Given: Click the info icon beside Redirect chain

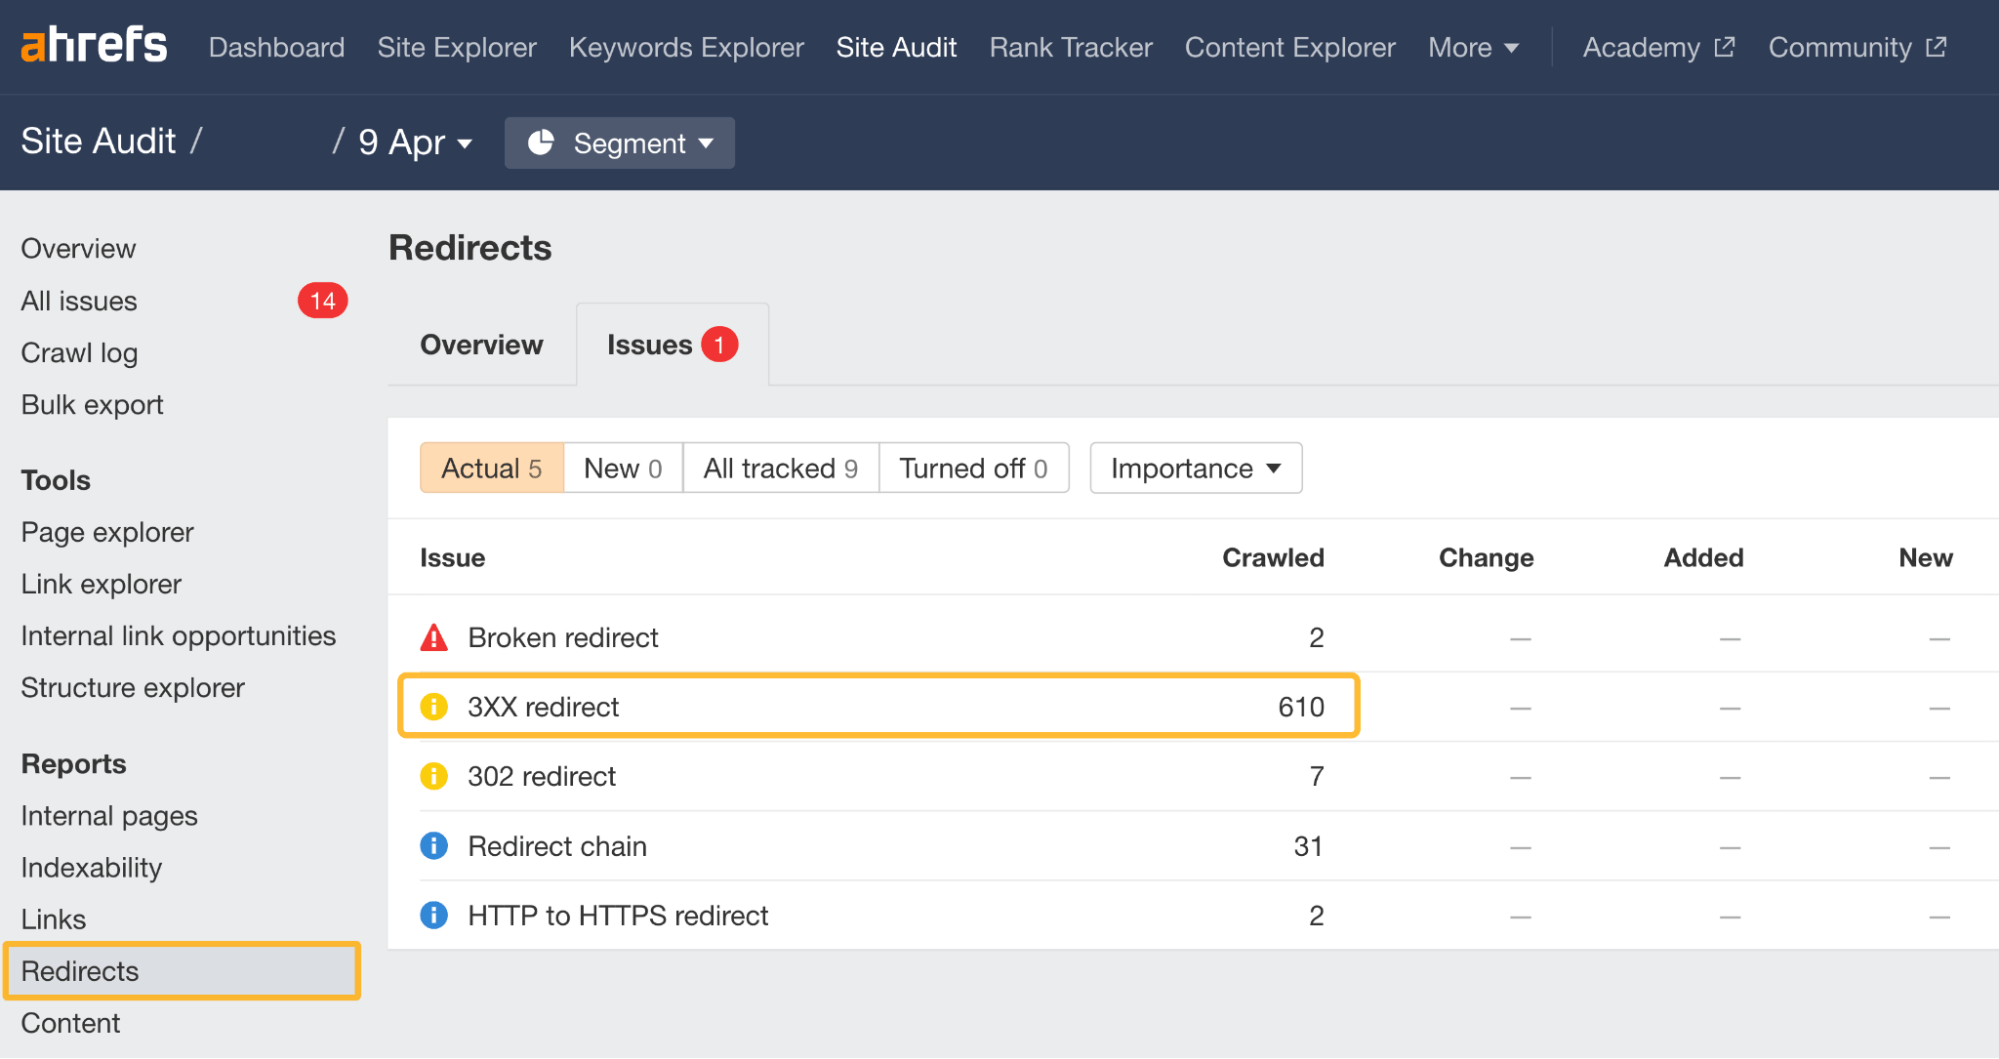Looking at the screenshot, I should [x=433, y=845].
